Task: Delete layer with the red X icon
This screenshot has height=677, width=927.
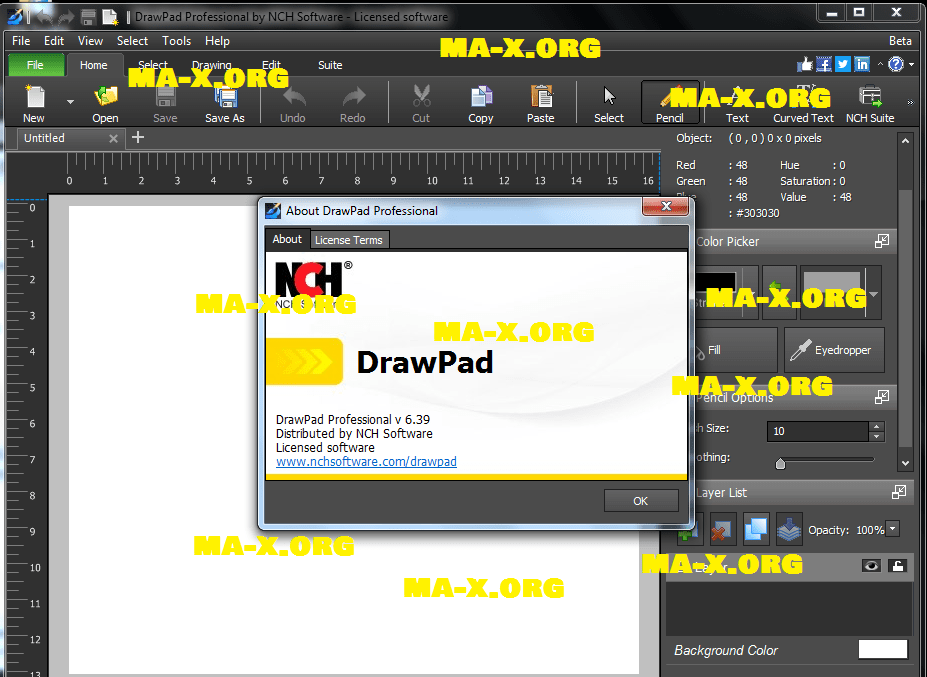Action: pos(722,529)
